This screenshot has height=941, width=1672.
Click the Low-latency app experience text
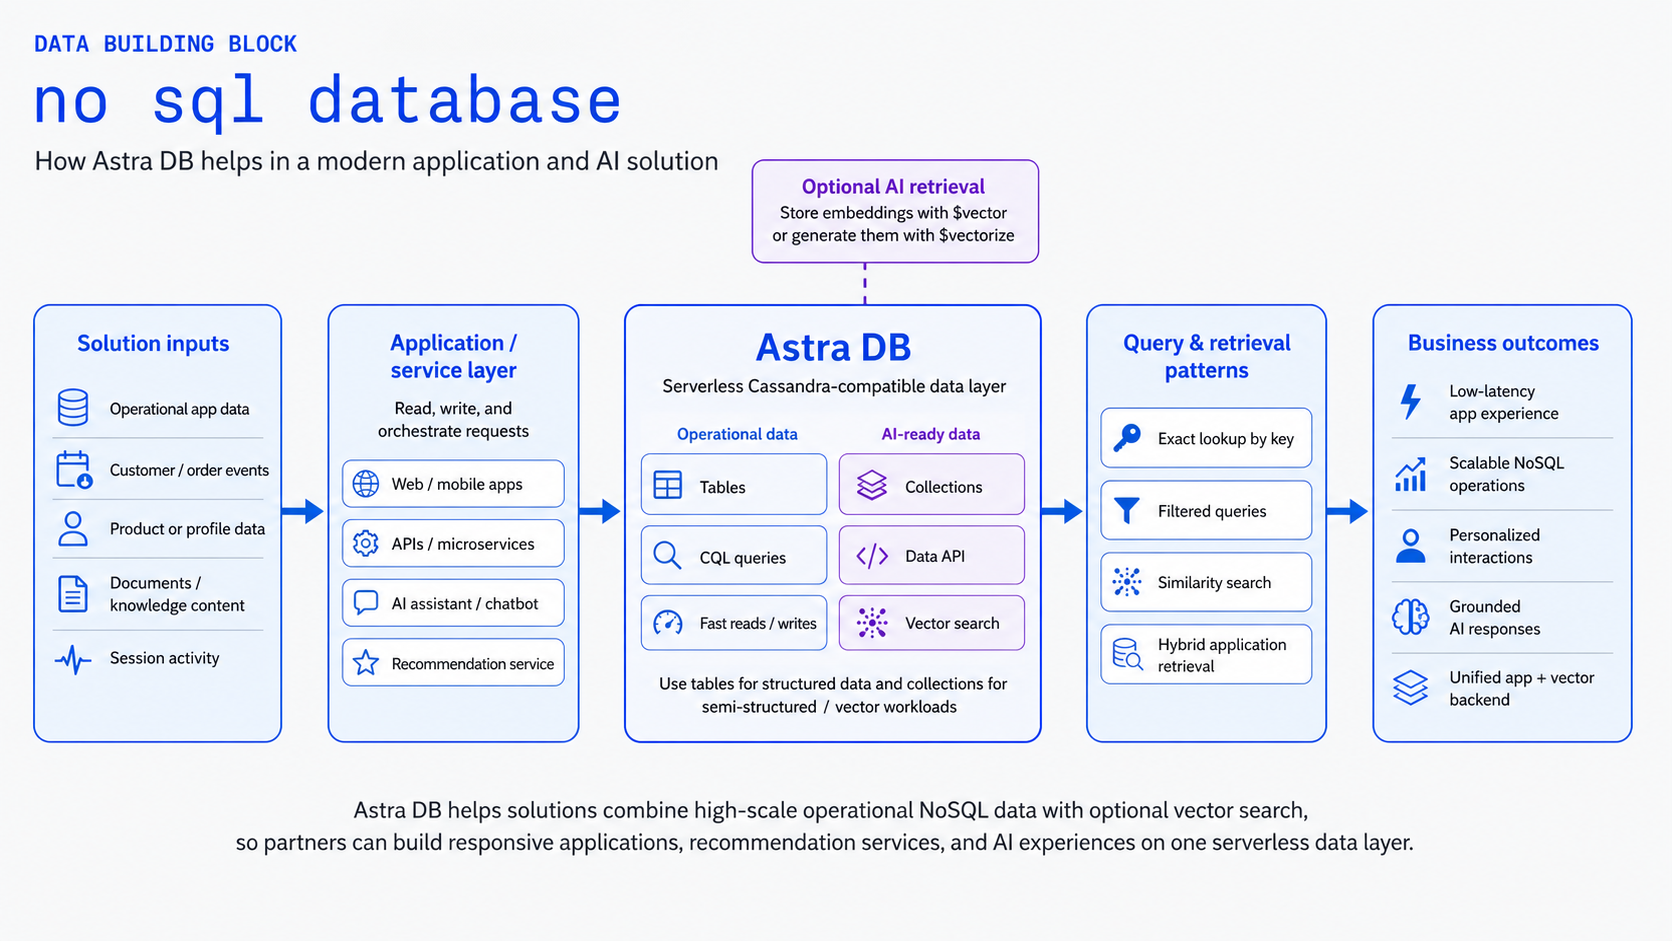pyautogui.click(x=1504, y=402)
